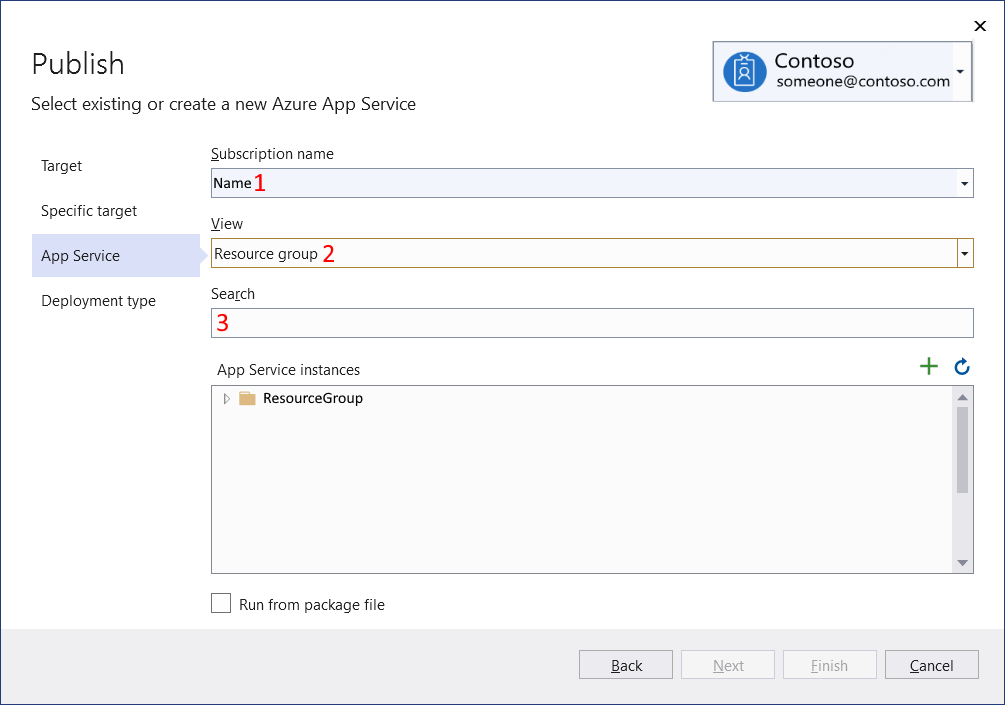Image resolution: width=1005 pixels, height=705 pixels.
Task: Refresh the App Service instances list
Action: 961,366
